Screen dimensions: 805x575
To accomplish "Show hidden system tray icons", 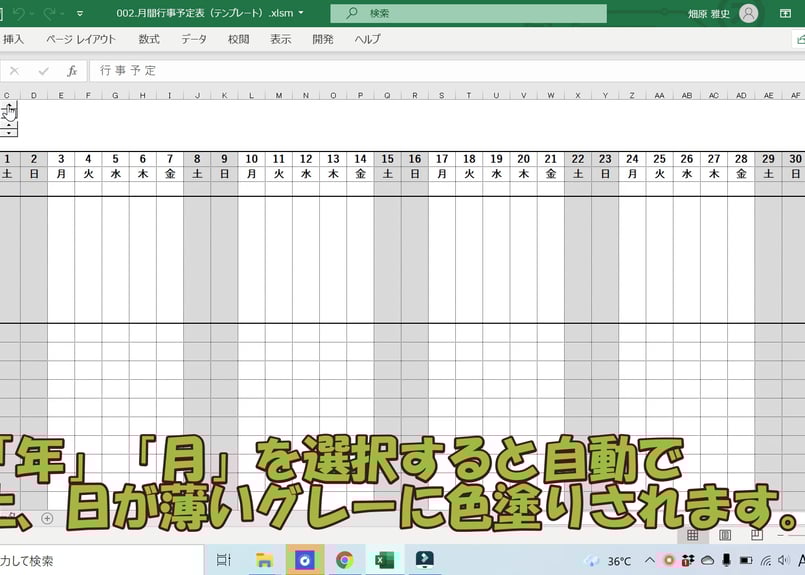I will click(x=649, y=560).
